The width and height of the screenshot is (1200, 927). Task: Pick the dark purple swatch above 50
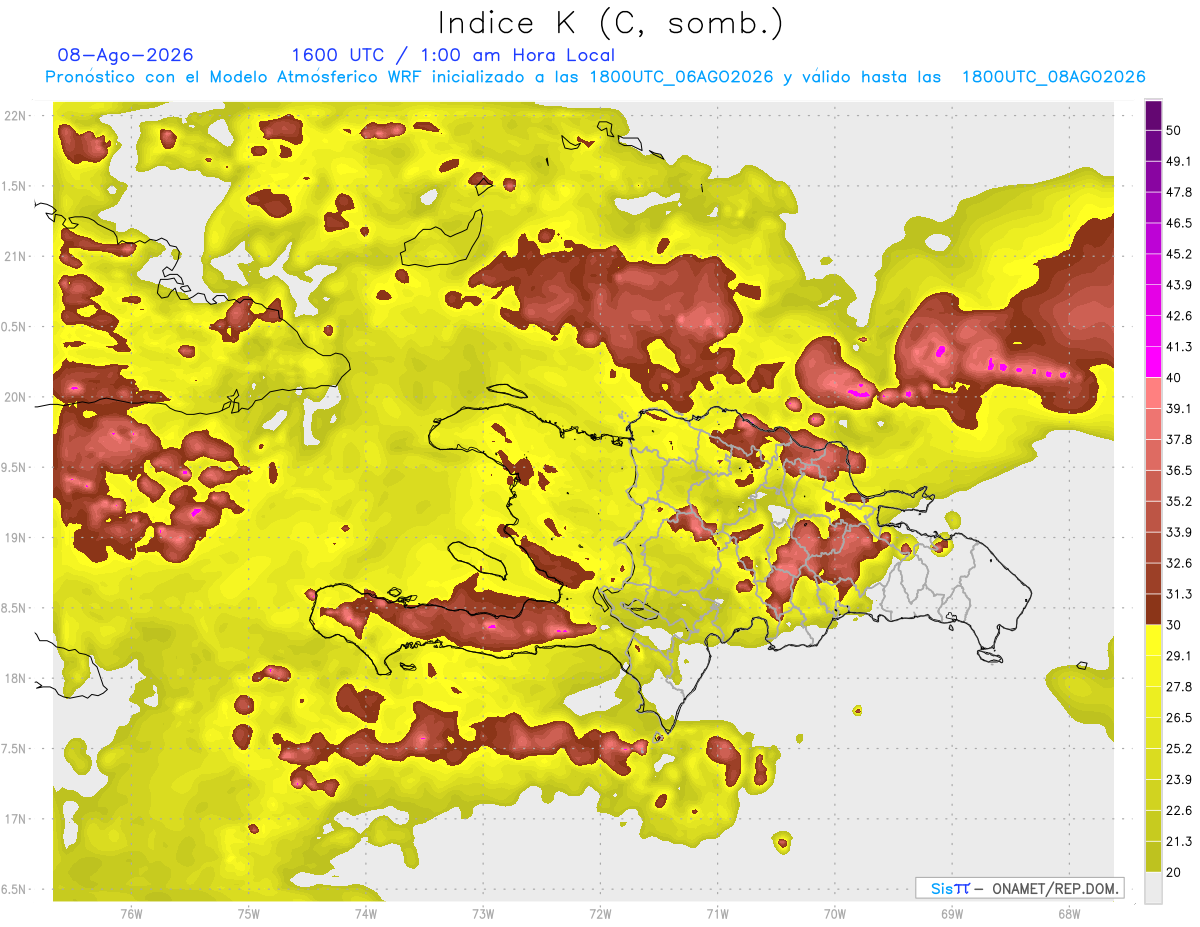click(1153, 115)
